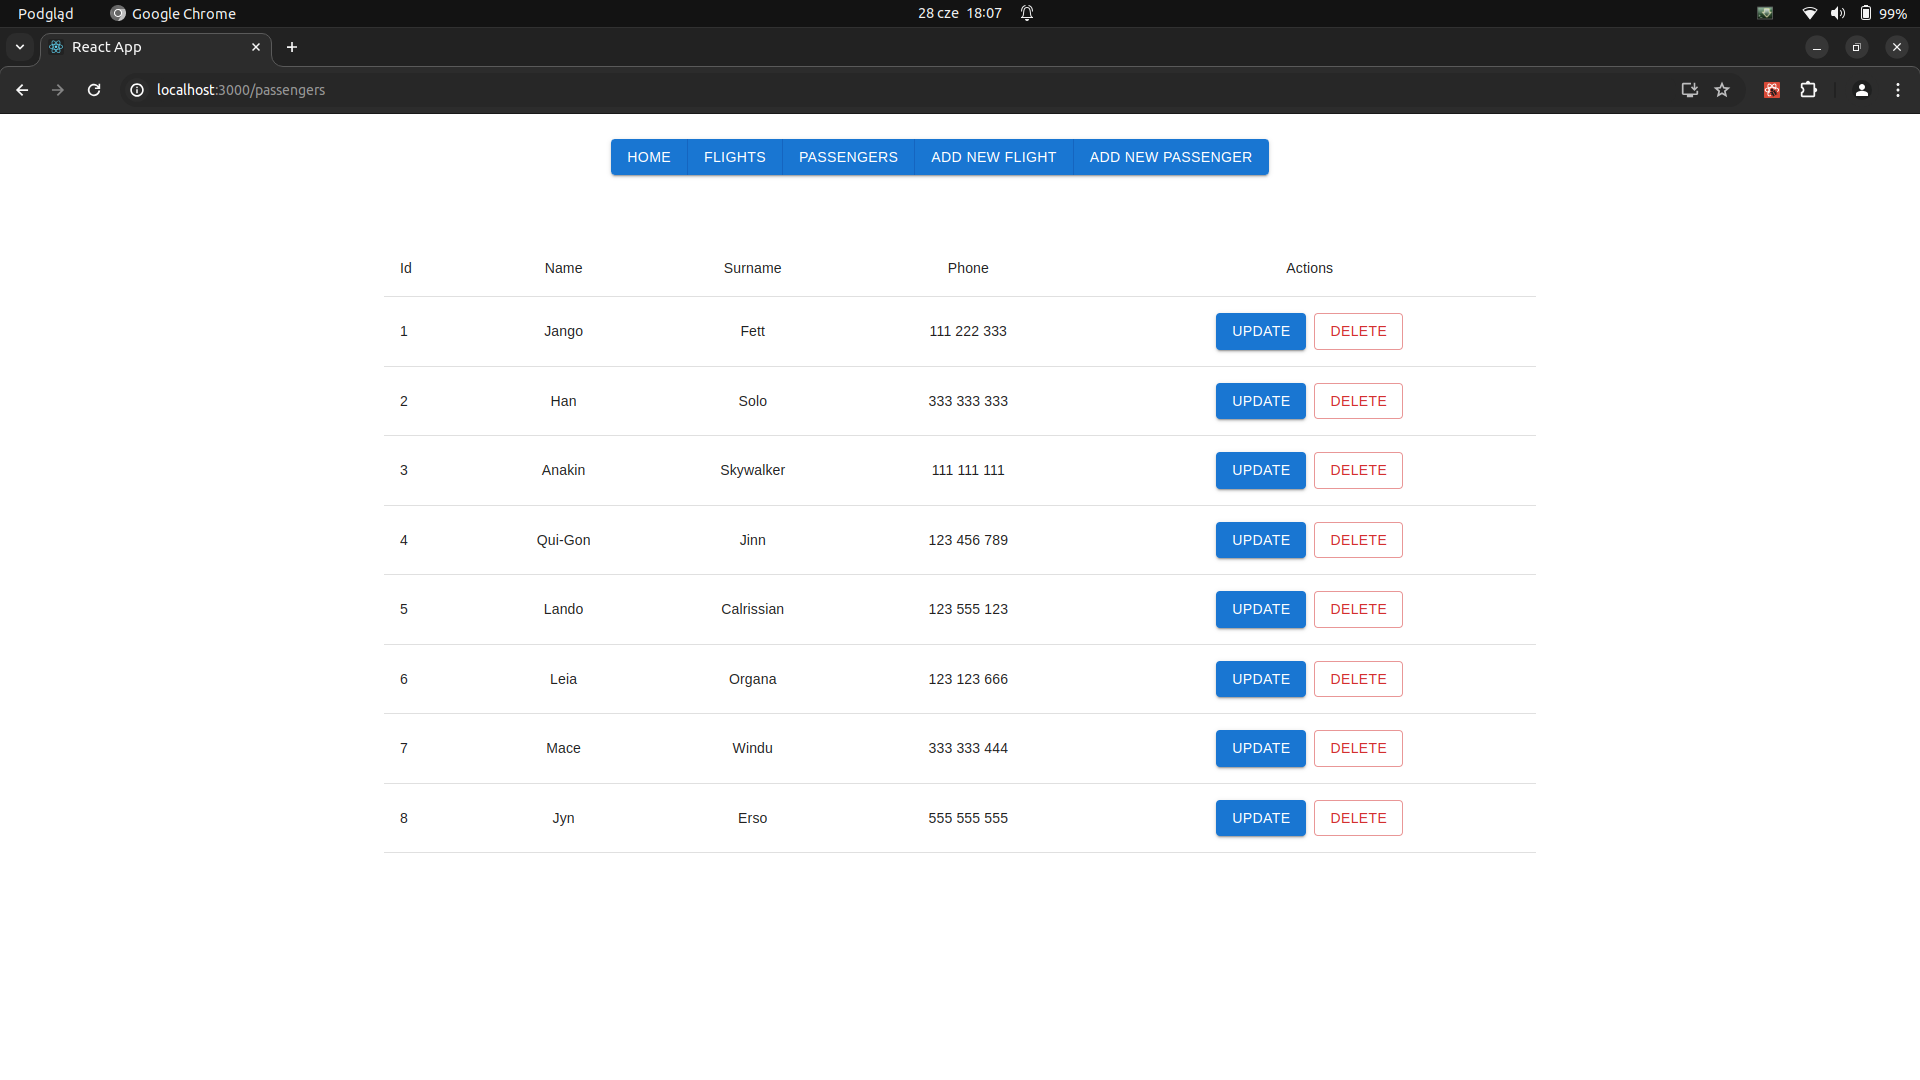
Task: Go to the HOME navigation item
Action: tap(648, 157)
